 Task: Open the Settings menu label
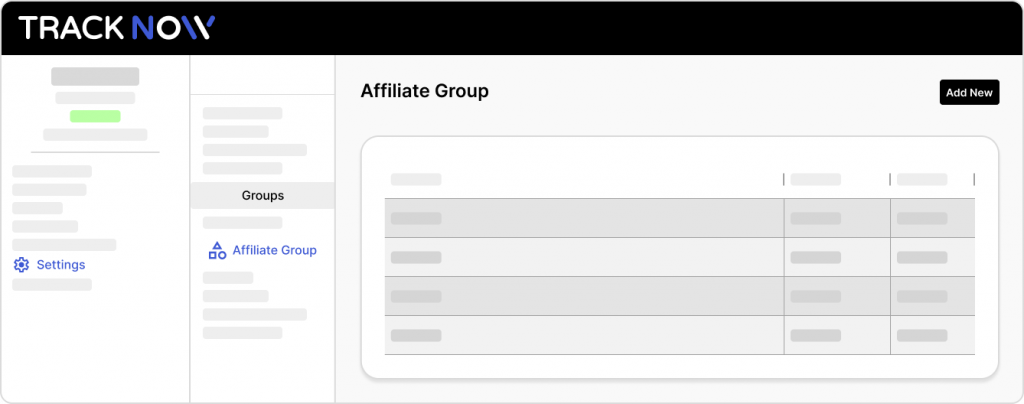61,265
